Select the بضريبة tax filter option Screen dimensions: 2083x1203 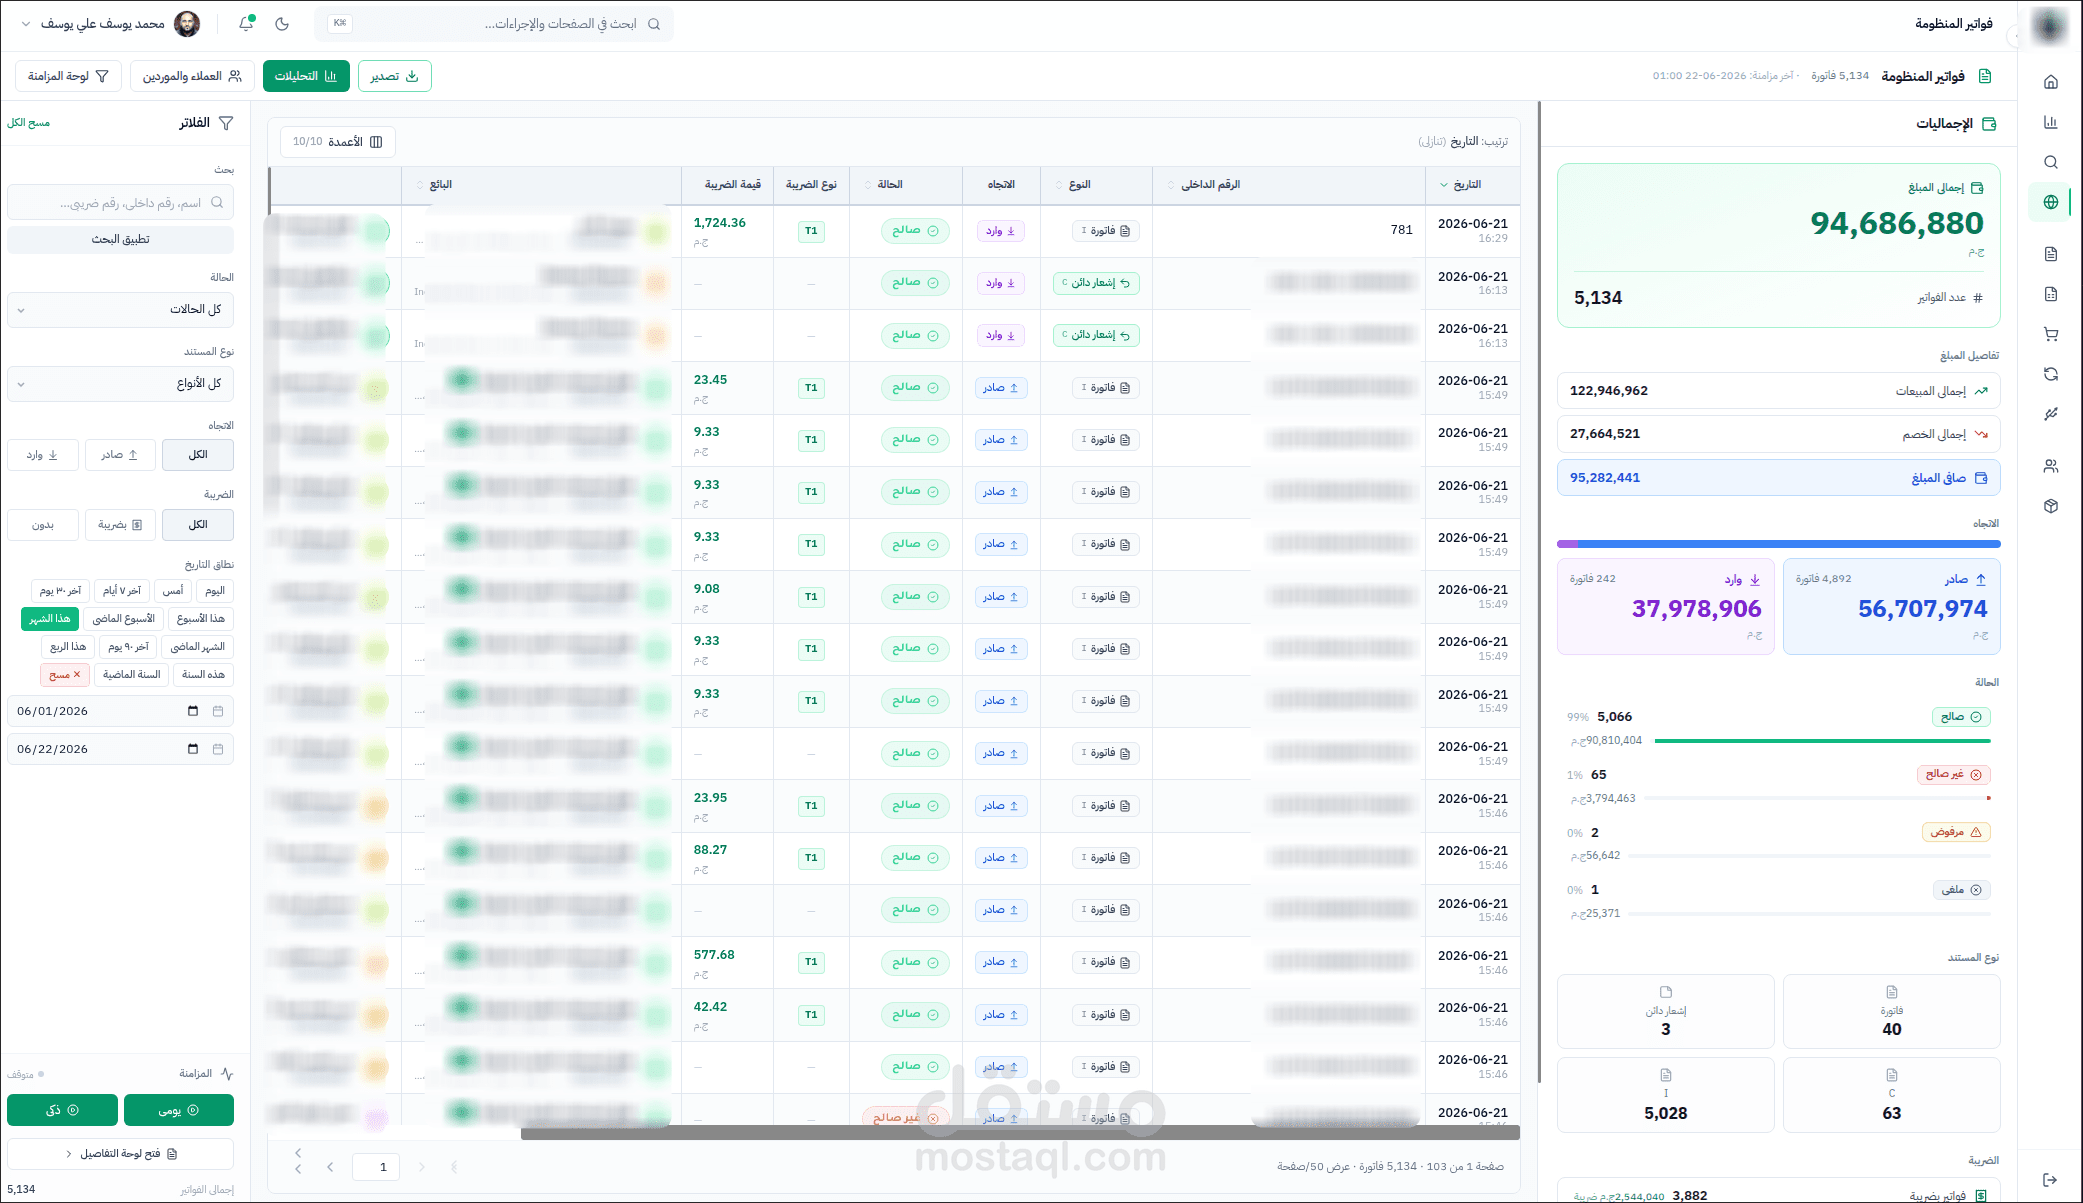point(120,525)
